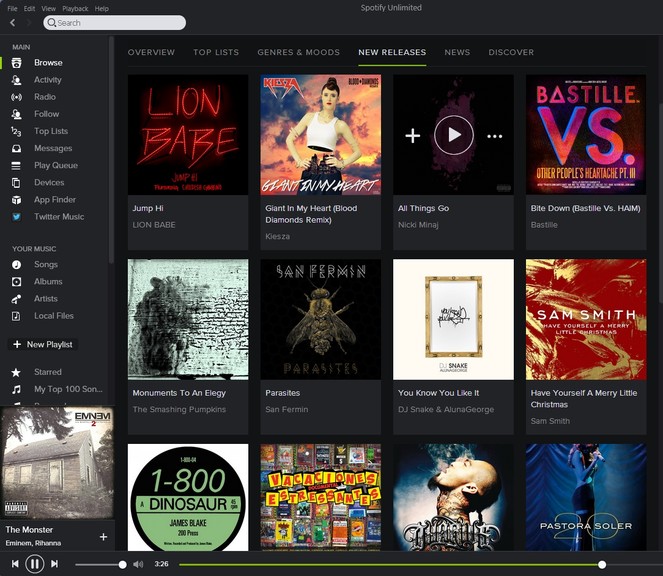Open the Parasites release title
663x576 pixels.
282,393
